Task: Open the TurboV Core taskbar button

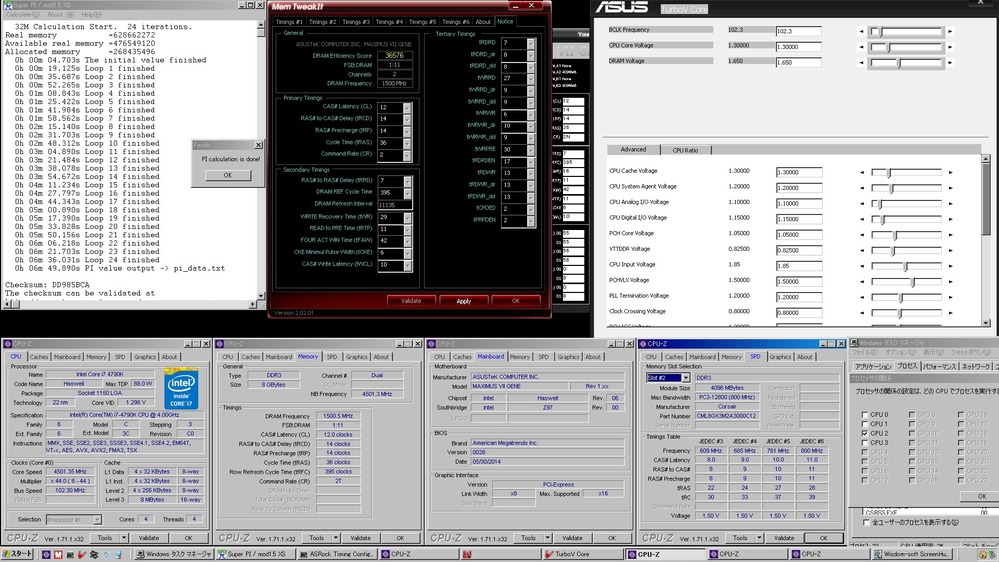Action: 581,554
